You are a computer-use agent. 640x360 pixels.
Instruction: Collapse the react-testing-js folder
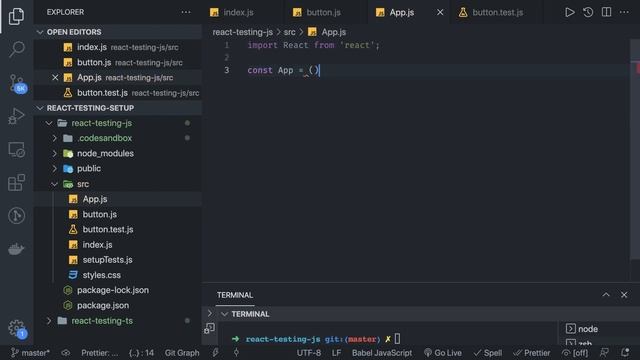pos(118,123)
